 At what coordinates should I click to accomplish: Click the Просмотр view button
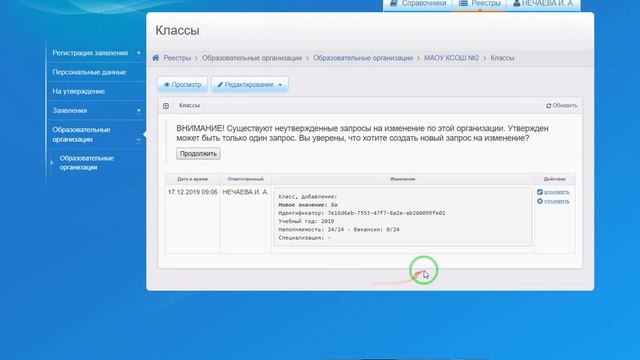click(x=182, y=84)
